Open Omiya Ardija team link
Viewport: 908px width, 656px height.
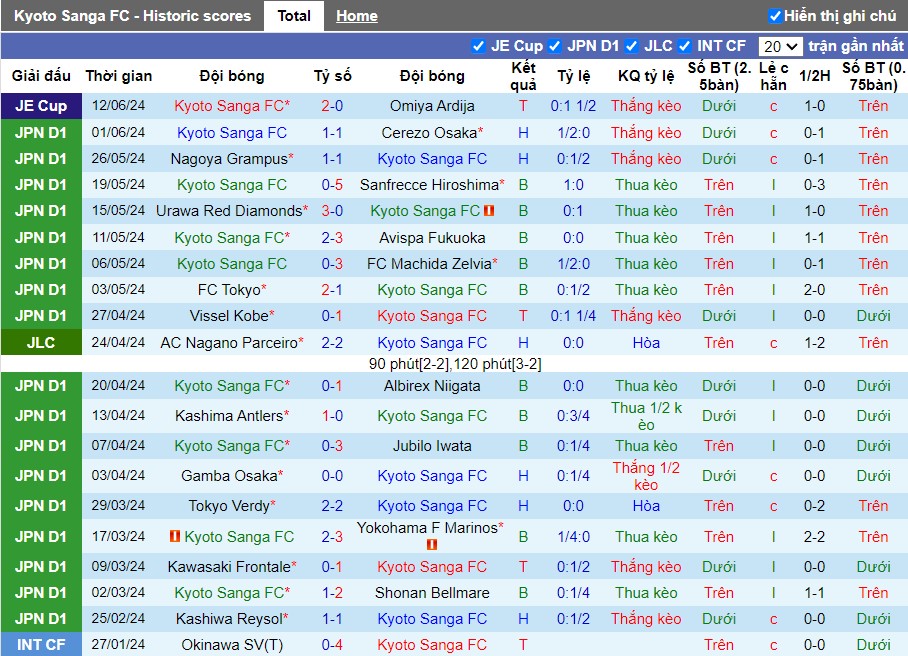(432, 106)
